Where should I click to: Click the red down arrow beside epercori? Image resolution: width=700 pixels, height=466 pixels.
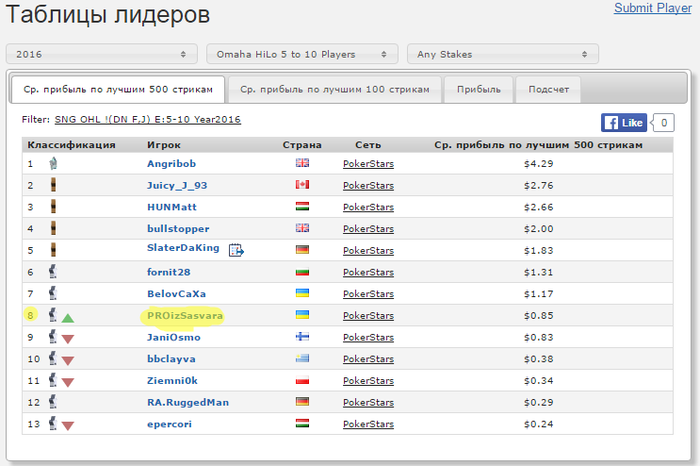68,426
